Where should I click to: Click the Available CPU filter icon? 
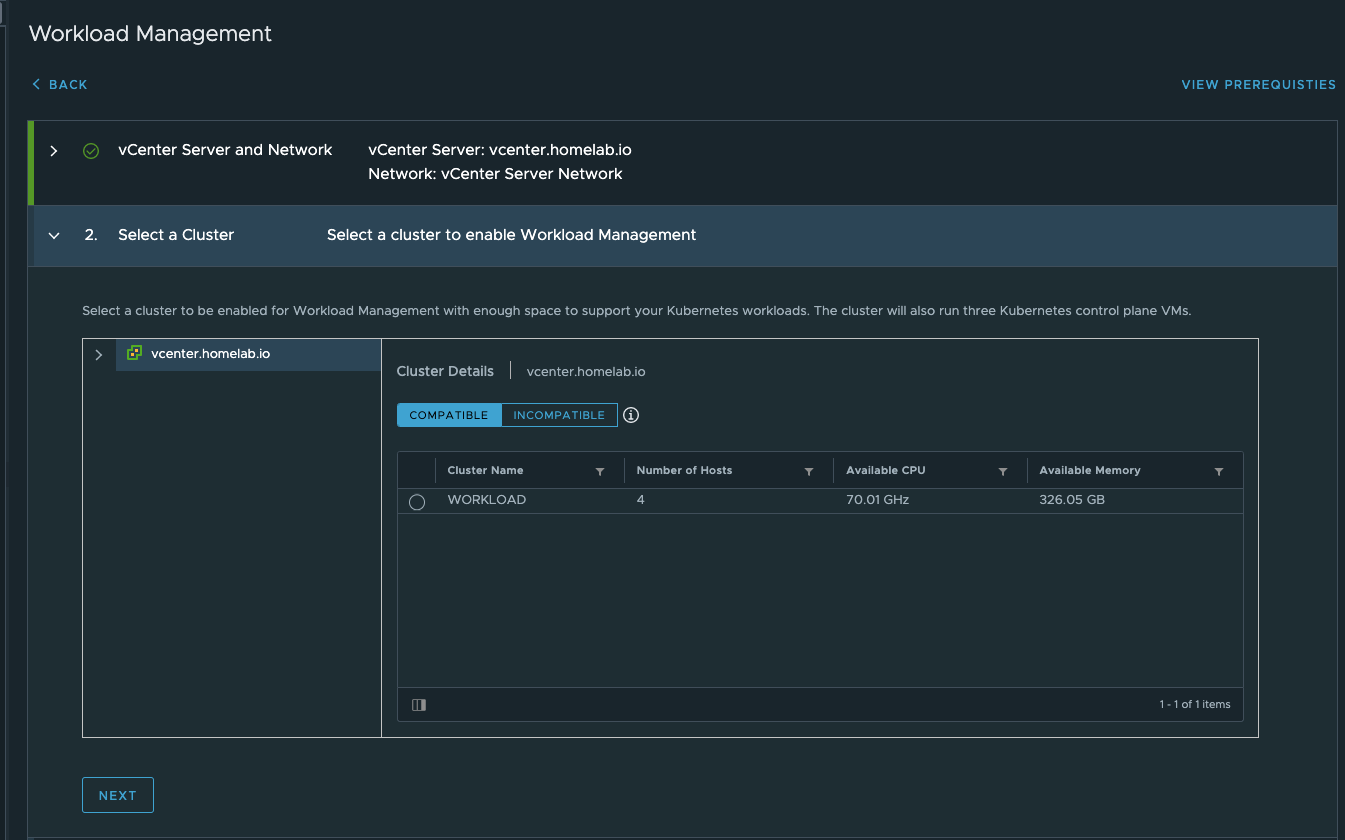[1002, 471]
